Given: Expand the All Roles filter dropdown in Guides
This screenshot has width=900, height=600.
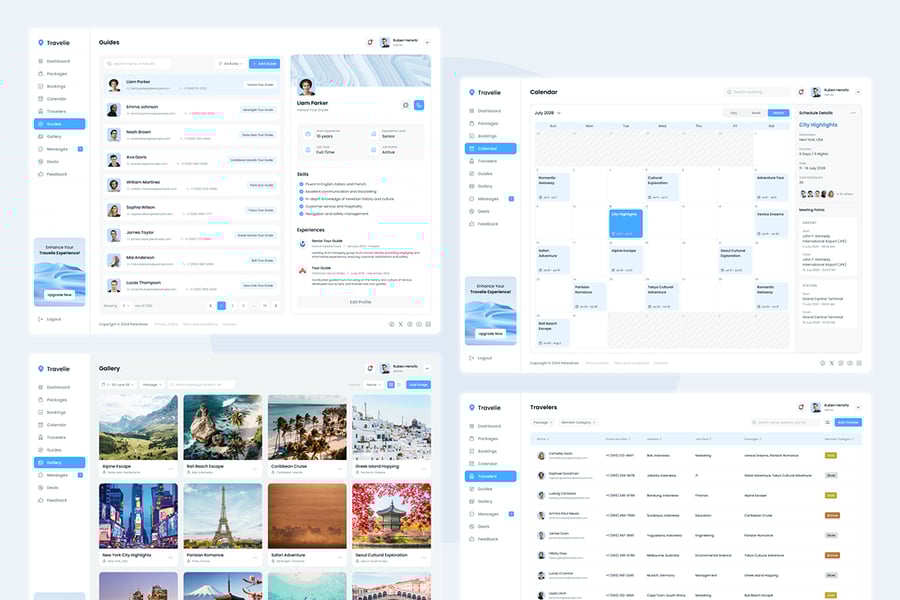Looking at the screenshot, I should (230, 63).
